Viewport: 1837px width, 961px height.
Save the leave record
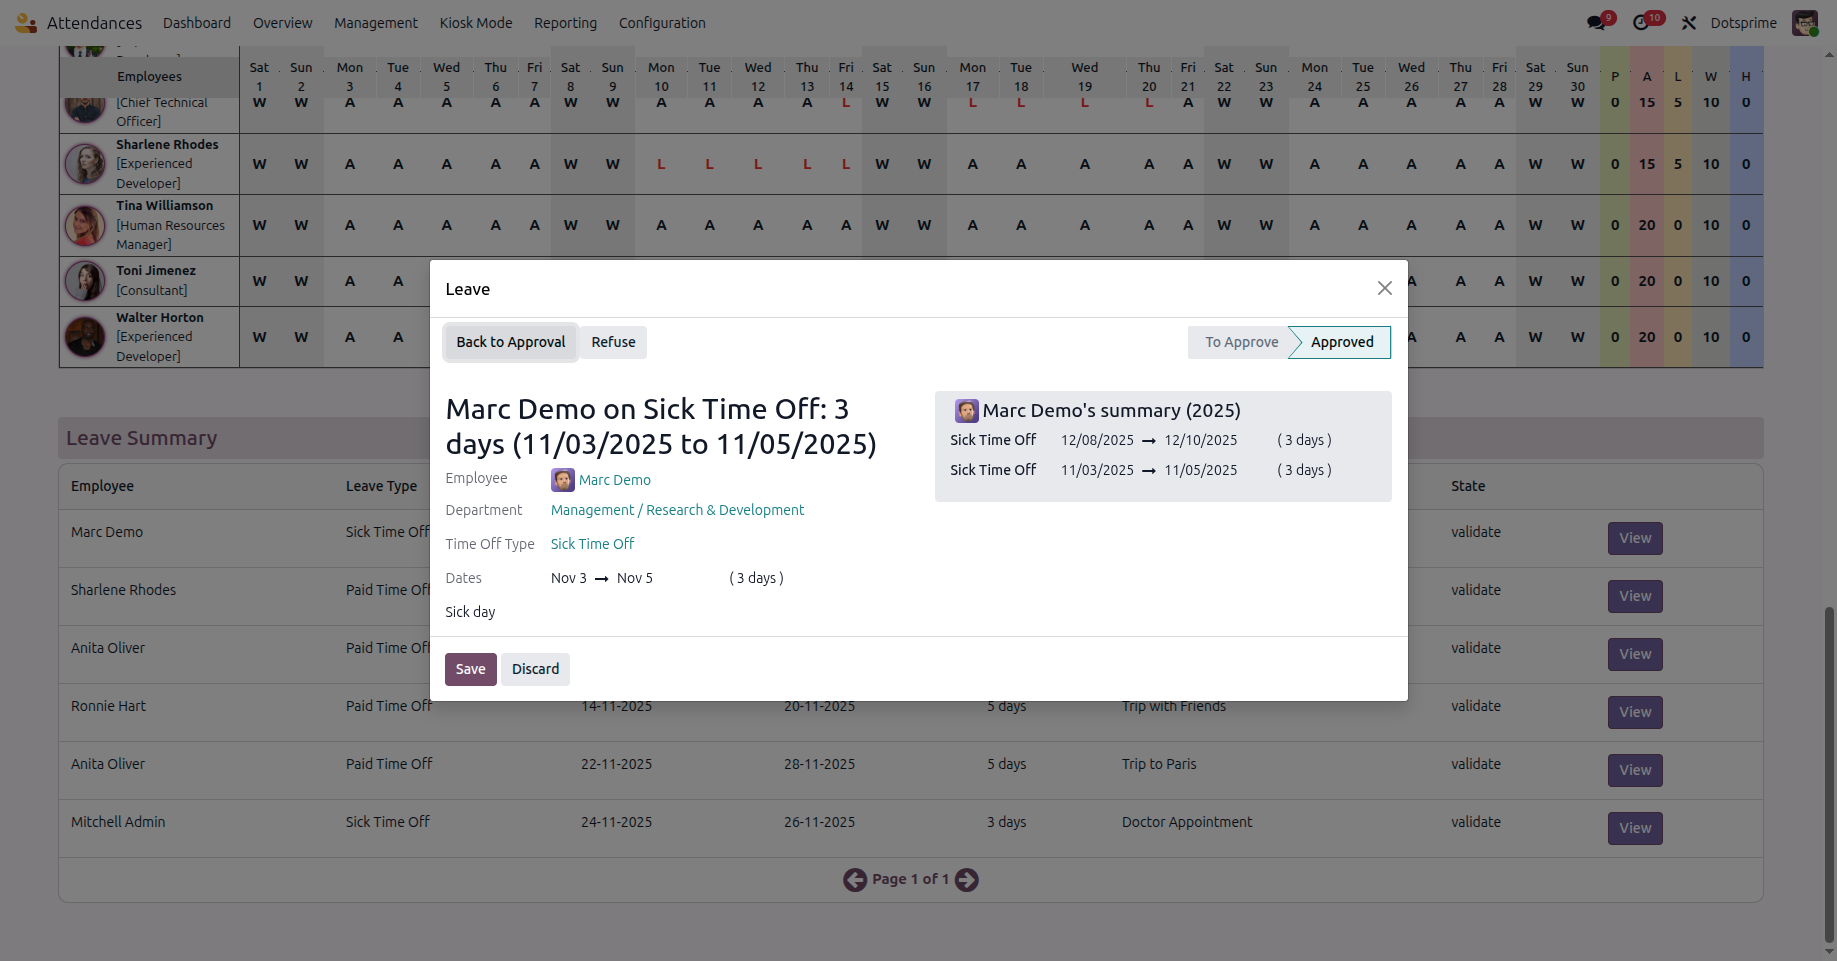point(470,669)
